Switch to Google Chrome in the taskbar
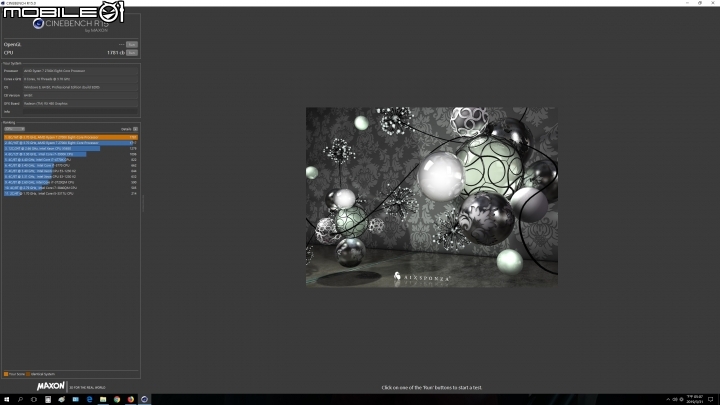The height and width of the screenshot is (405, 720). (117, 399)
